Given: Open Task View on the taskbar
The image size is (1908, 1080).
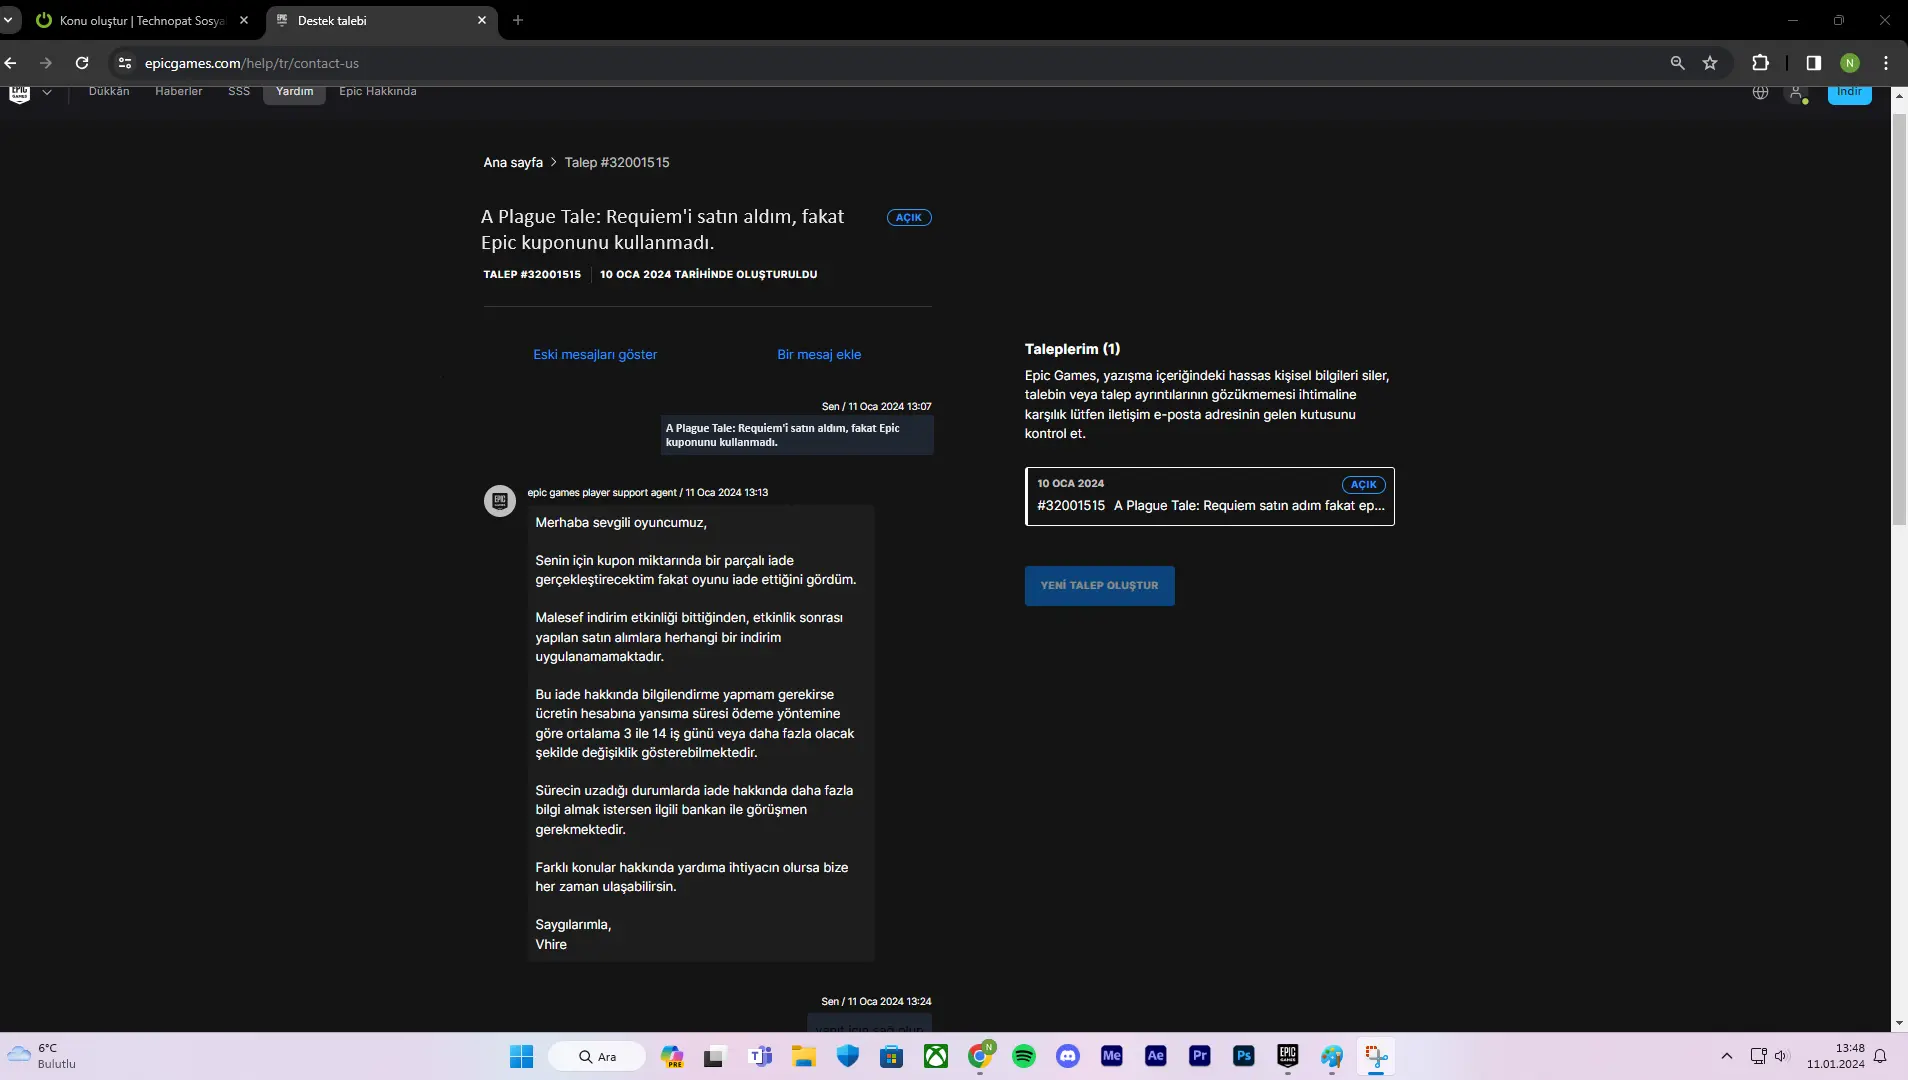Looking at the screenshot, I should click(x=714, y=1057).
